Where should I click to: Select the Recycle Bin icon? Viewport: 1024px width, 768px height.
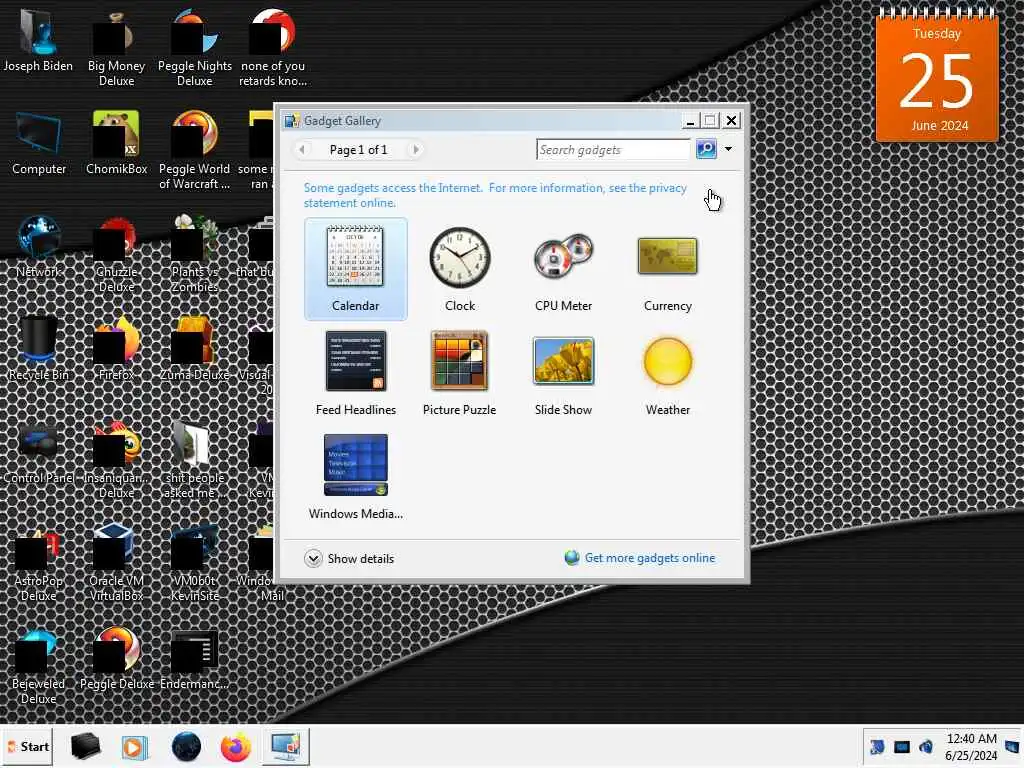click(39, 349)
